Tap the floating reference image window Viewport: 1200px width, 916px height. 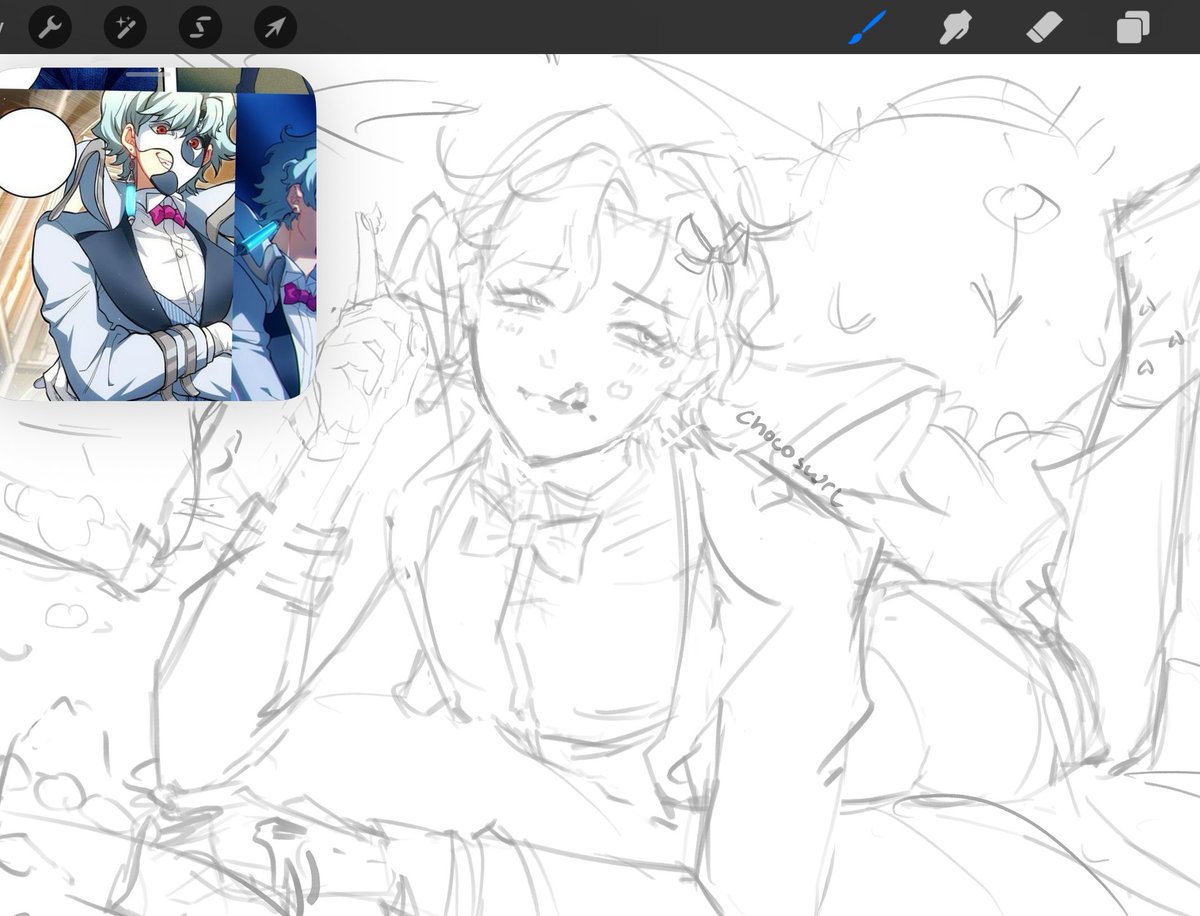pyautogui.click(x=157, y=235)
